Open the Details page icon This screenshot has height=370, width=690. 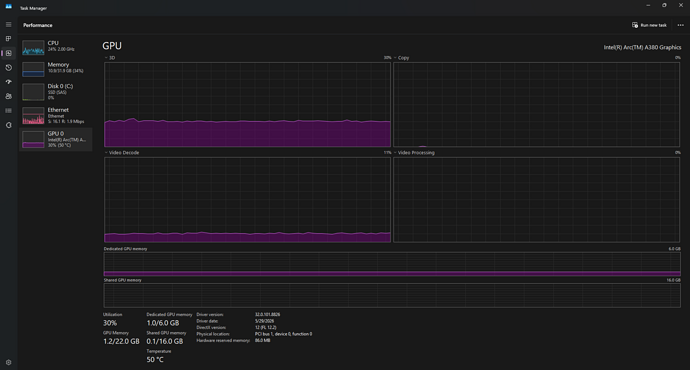pyautogui.click(x=8, y=111)
